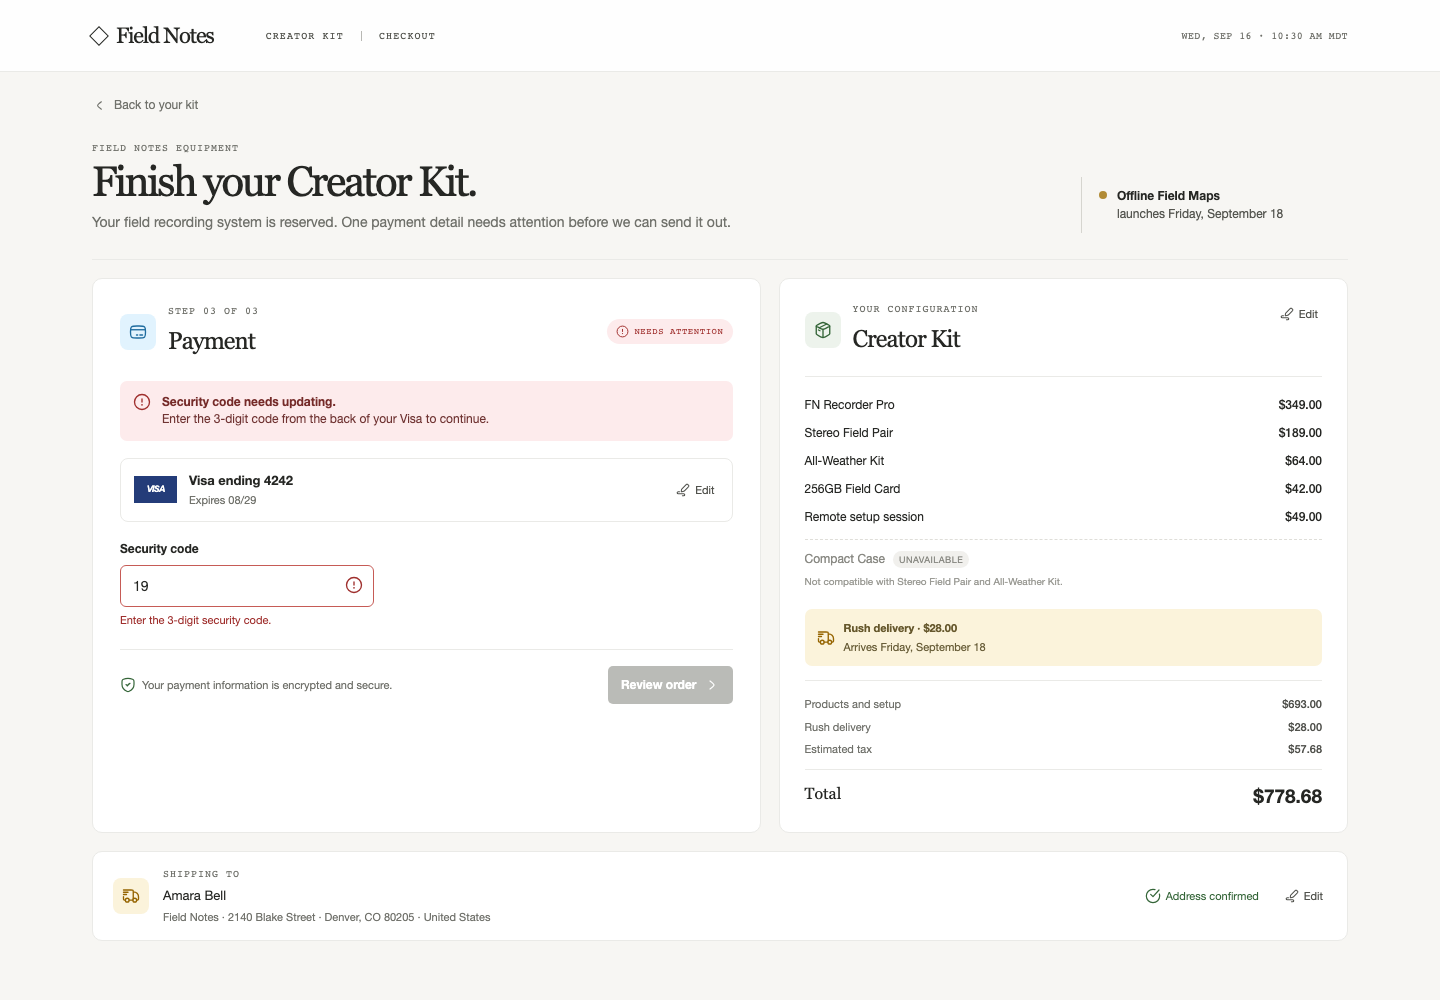Click the warning icon in the Needs Attention badge
Screen dimensions: 1440x1000
click(622, 332)
